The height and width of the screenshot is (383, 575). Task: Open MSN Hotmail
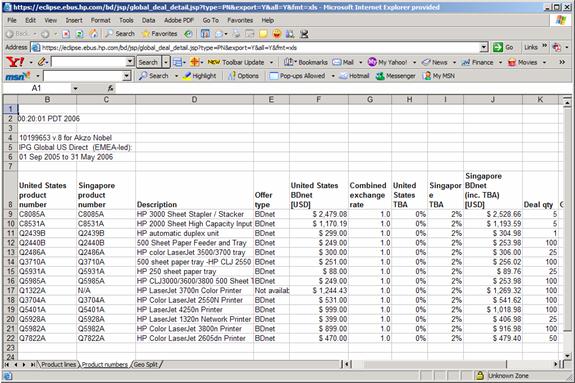354,76
